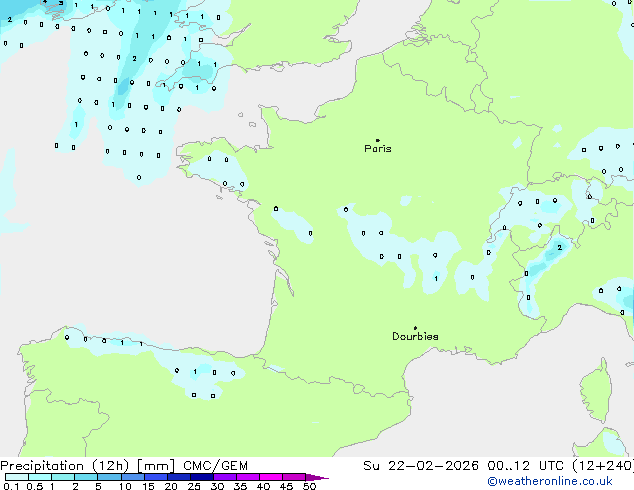Select the 45–50 mm legend swatch
This screenshot has width=634, height=490.
[294, 477]
